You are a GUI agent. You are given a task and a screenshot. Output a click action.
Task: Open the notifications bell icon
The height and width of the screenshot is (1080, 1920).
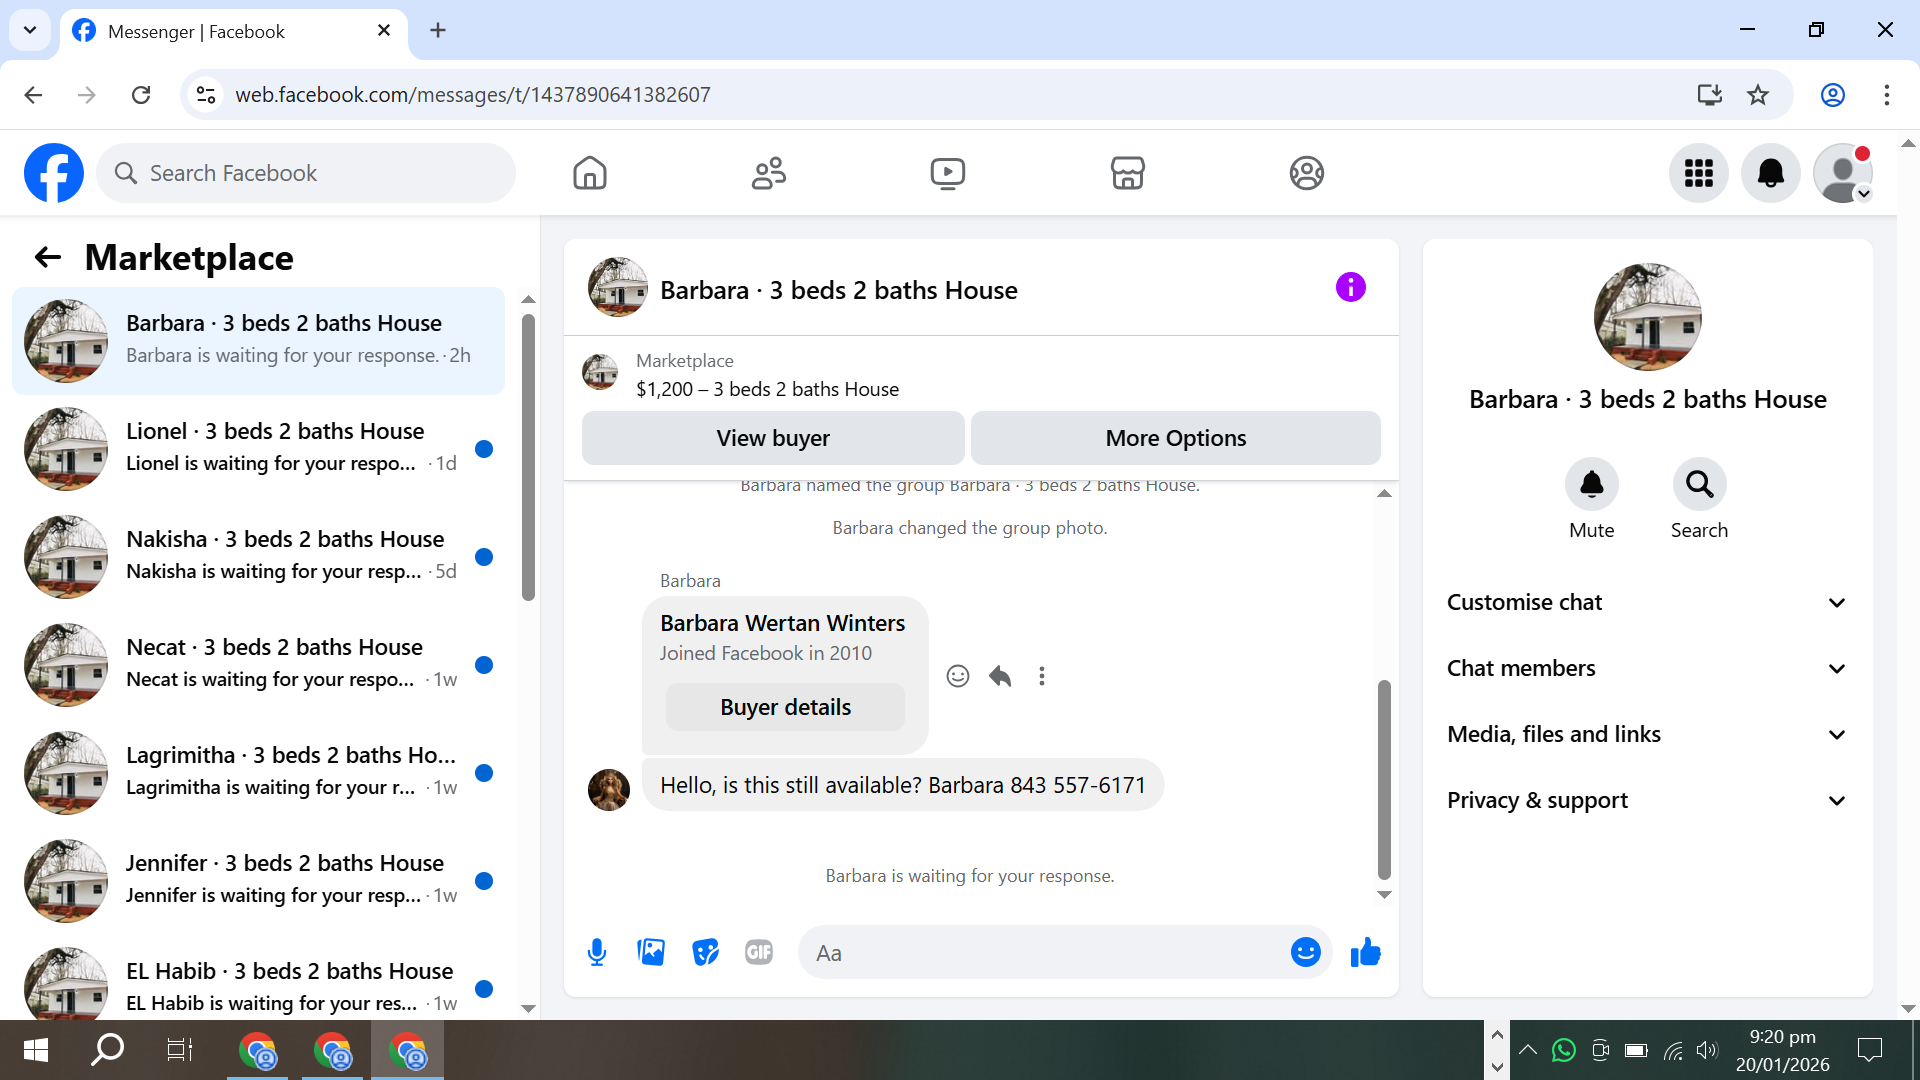[x=1771, y=173]
